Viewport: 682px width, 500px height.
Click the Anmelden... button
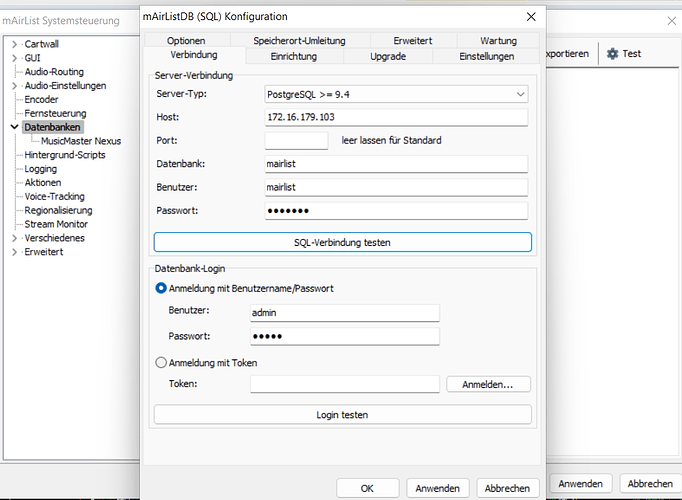(488, 384)
